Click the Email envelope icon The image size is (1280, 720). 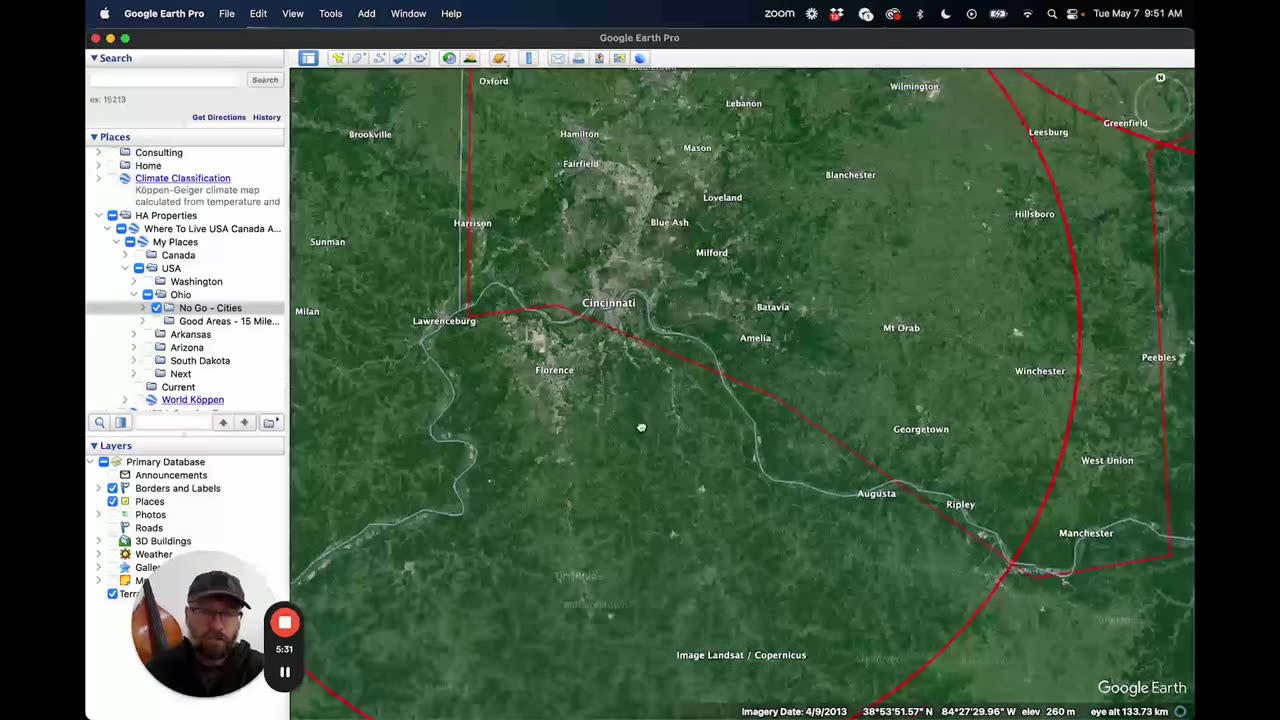tap(558, 58)
